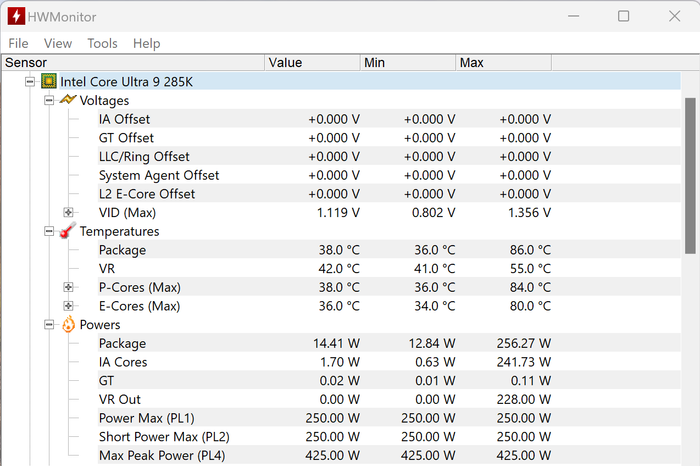Select the L2 E-Core Offset row
700x466 pixels.
pyautogui.click(x=389, y=194)
